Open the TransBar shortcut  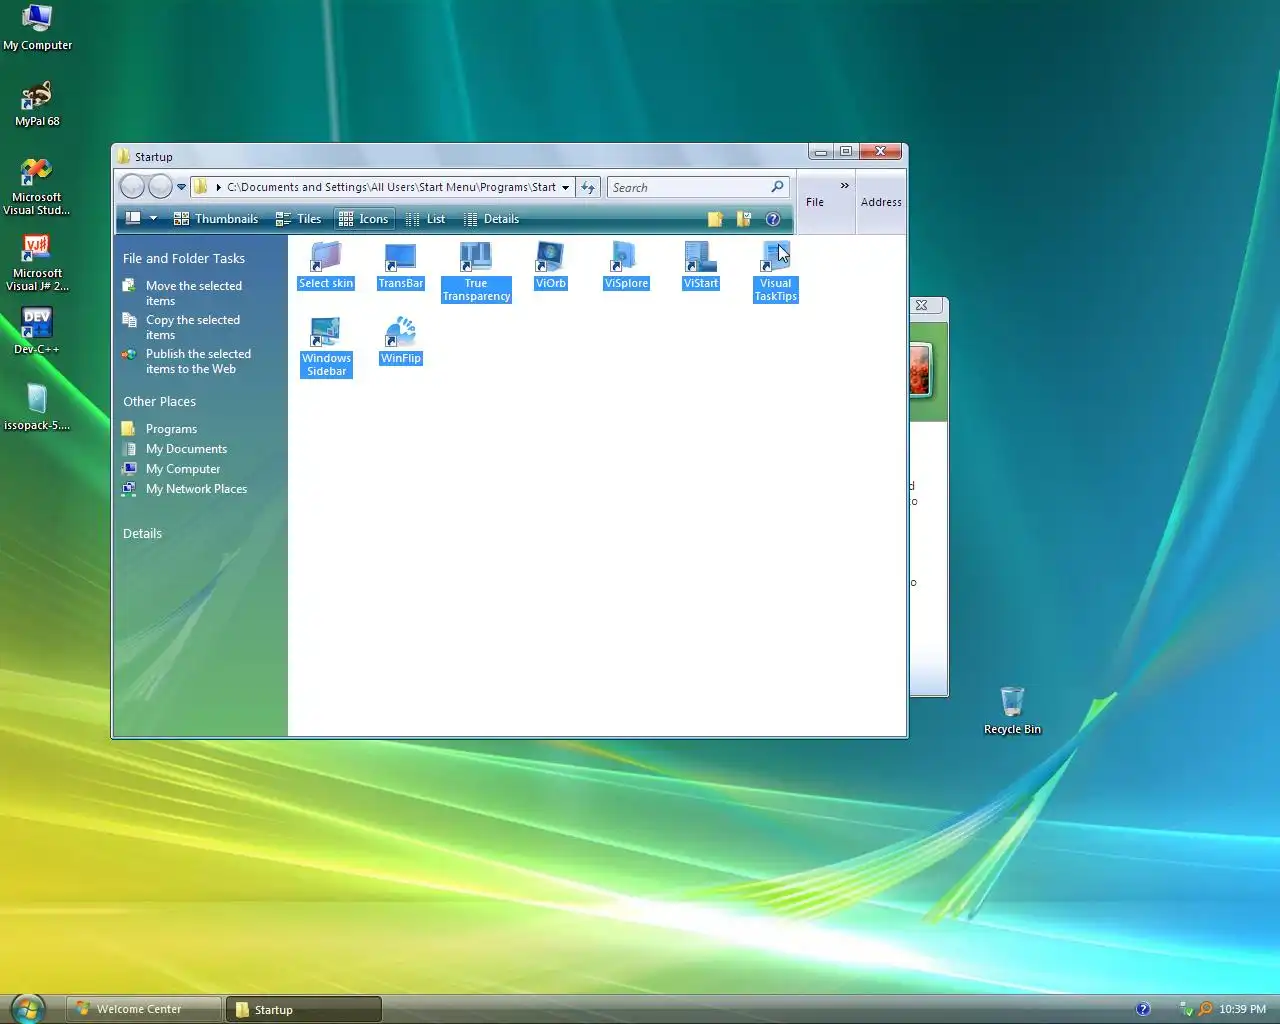click(x=400, y=266)
